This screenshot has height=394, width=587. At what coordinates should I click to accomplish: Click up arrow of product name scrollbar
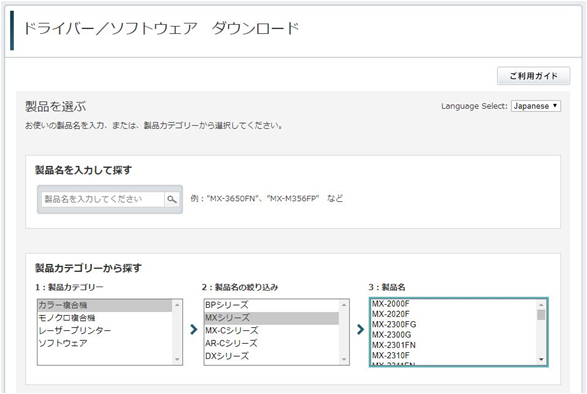click(x=541, y=305)
